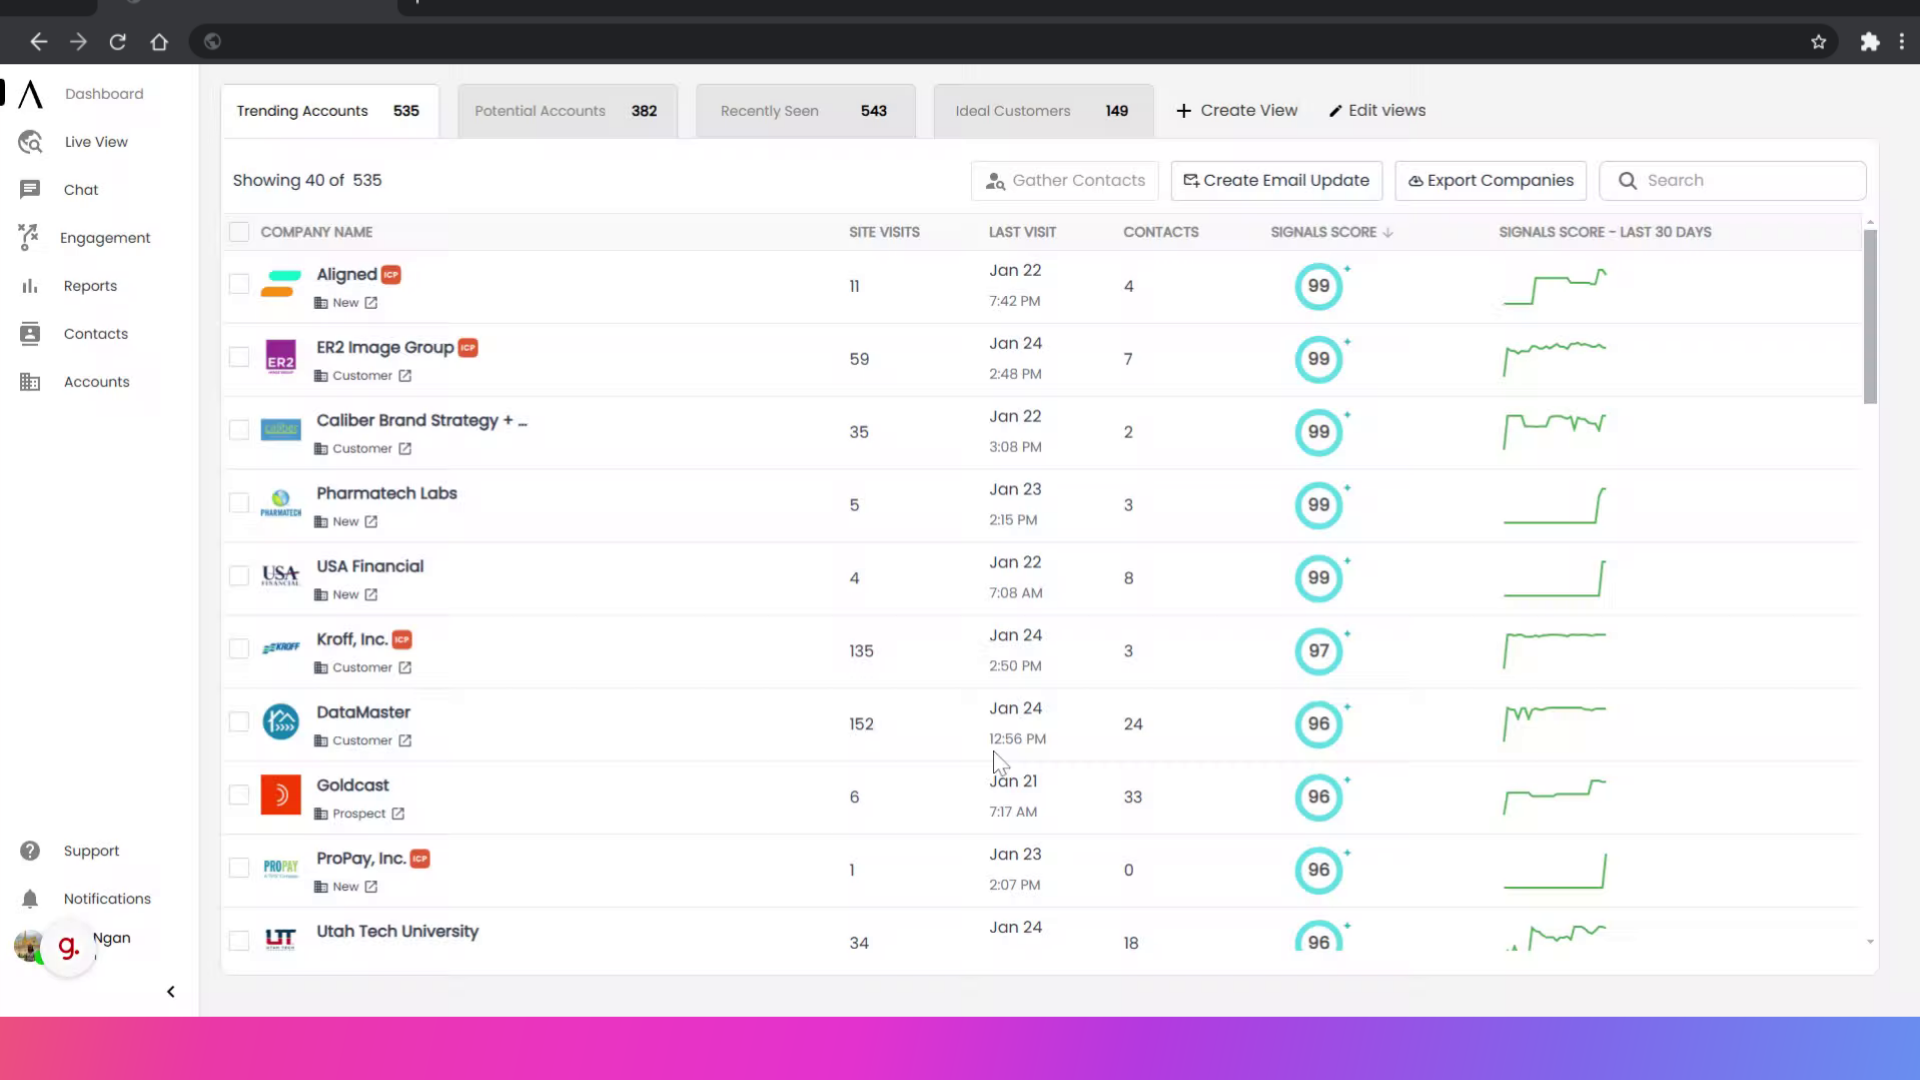The image size is (1920, 1080).
Task: Sort by the Site Visits column header
Action: (884, 232)
